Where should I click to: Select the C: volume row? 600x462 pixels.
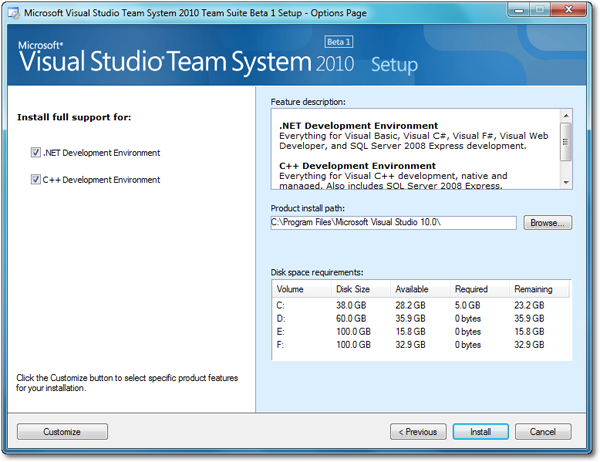pyautogui.click(x=421, y=305)
